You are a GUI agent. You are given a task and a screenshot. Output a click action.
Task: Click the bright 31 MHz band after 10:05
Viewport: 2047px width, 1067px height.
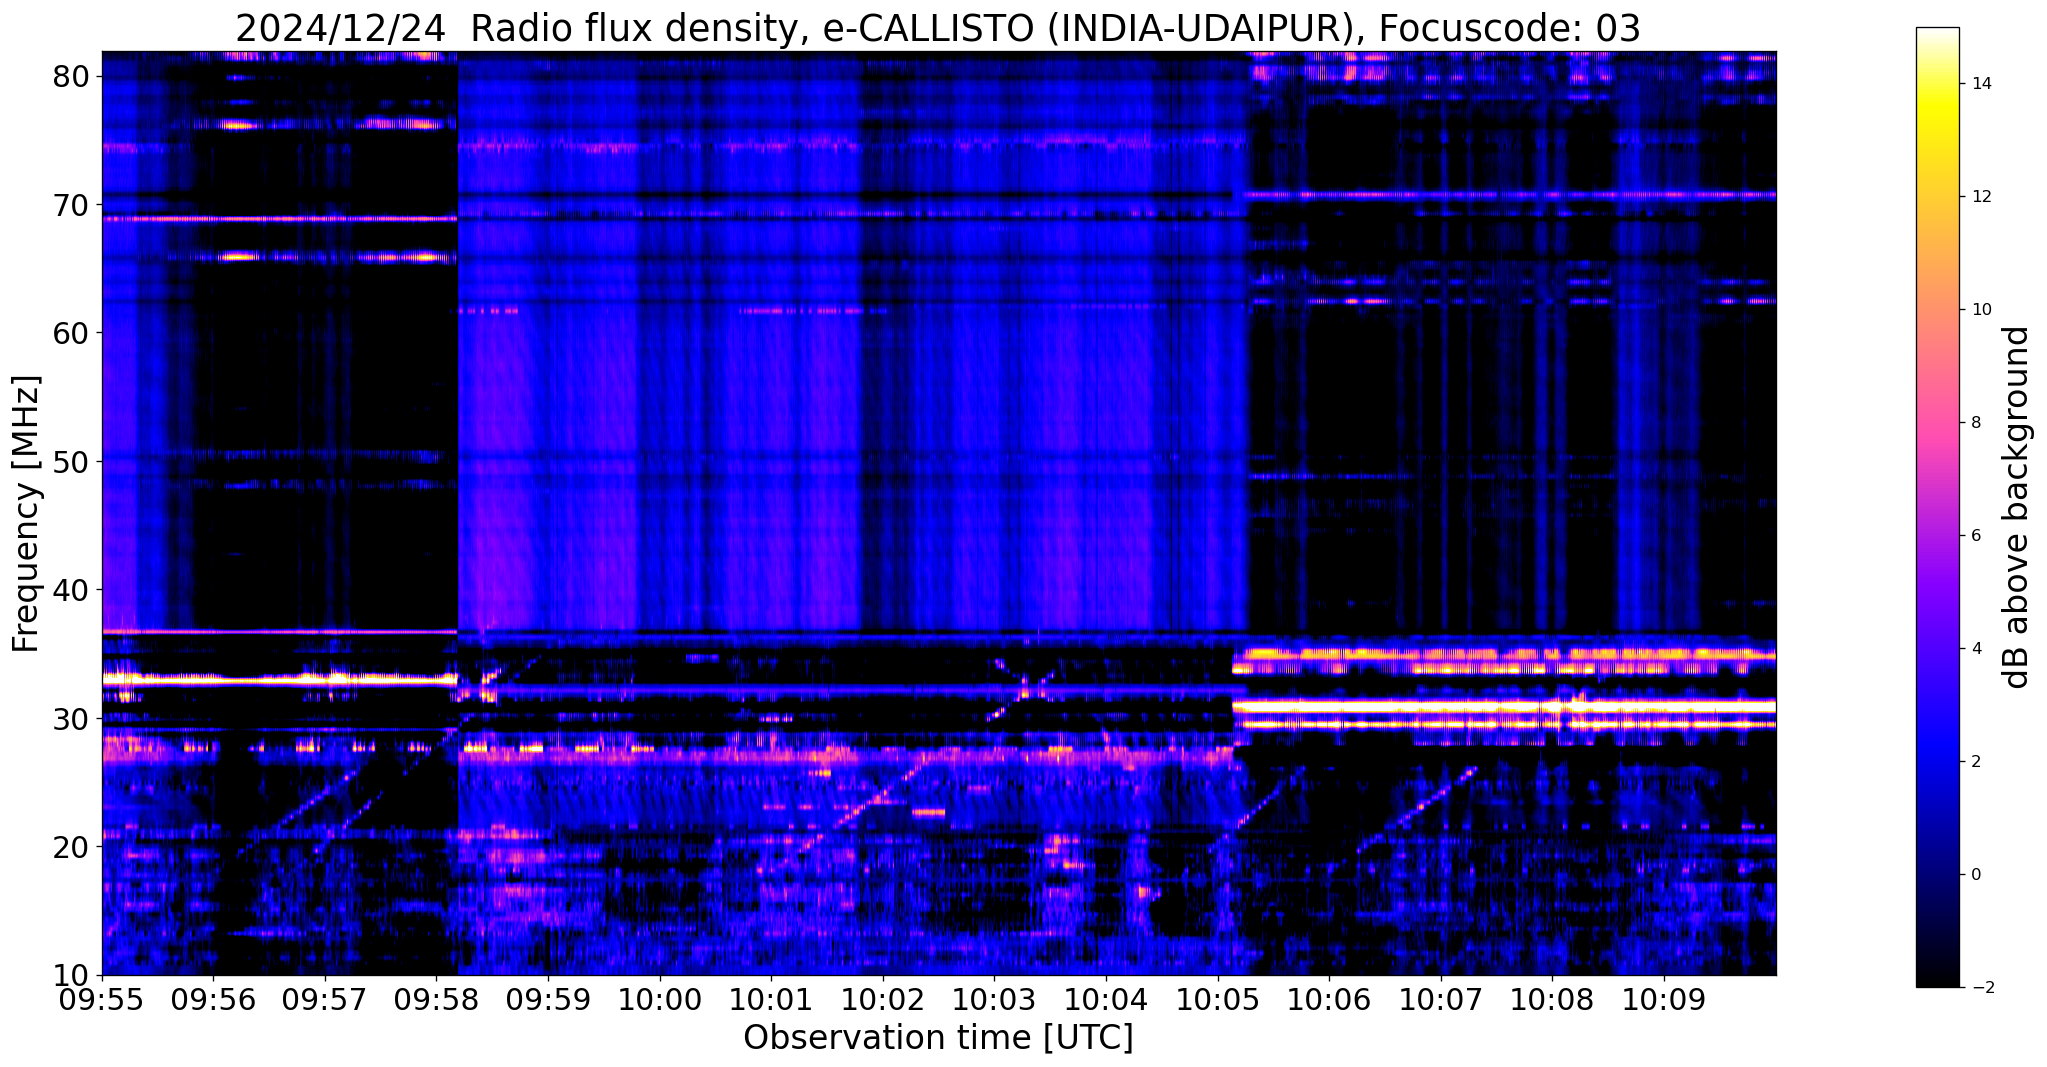[1504, 706]
